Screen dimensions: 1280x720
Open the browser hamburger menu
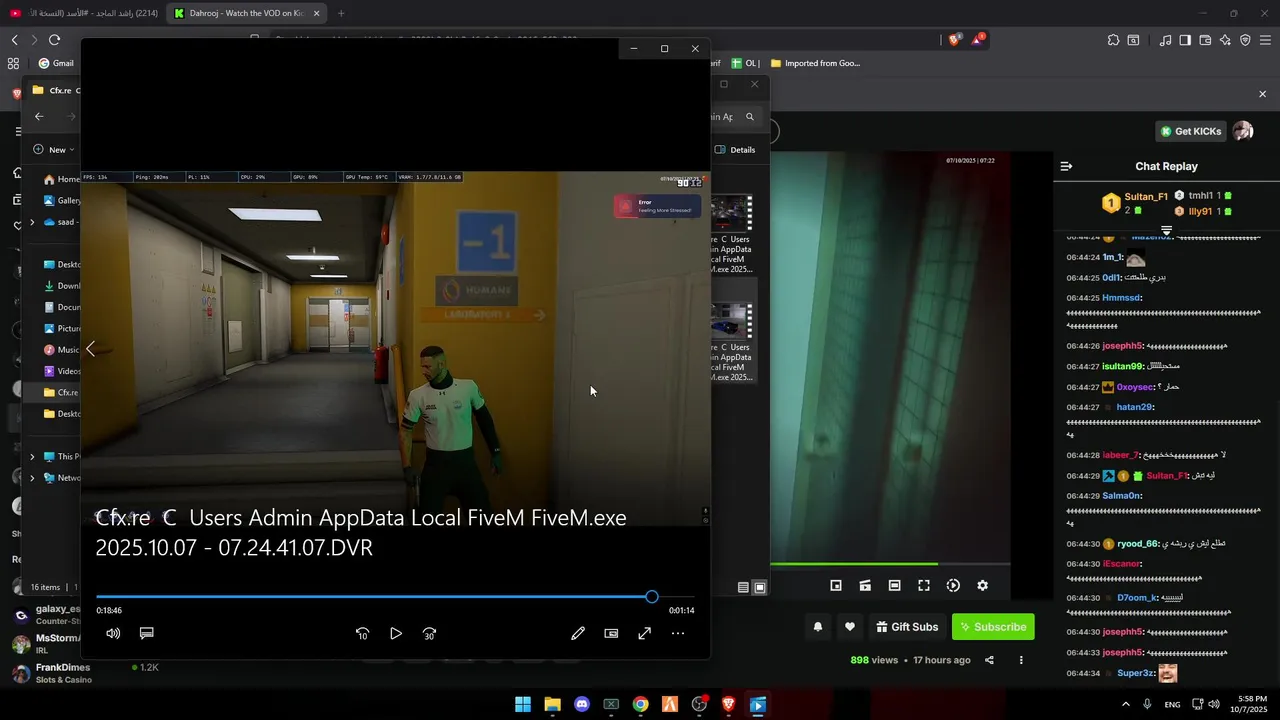tap(1266, 40)
